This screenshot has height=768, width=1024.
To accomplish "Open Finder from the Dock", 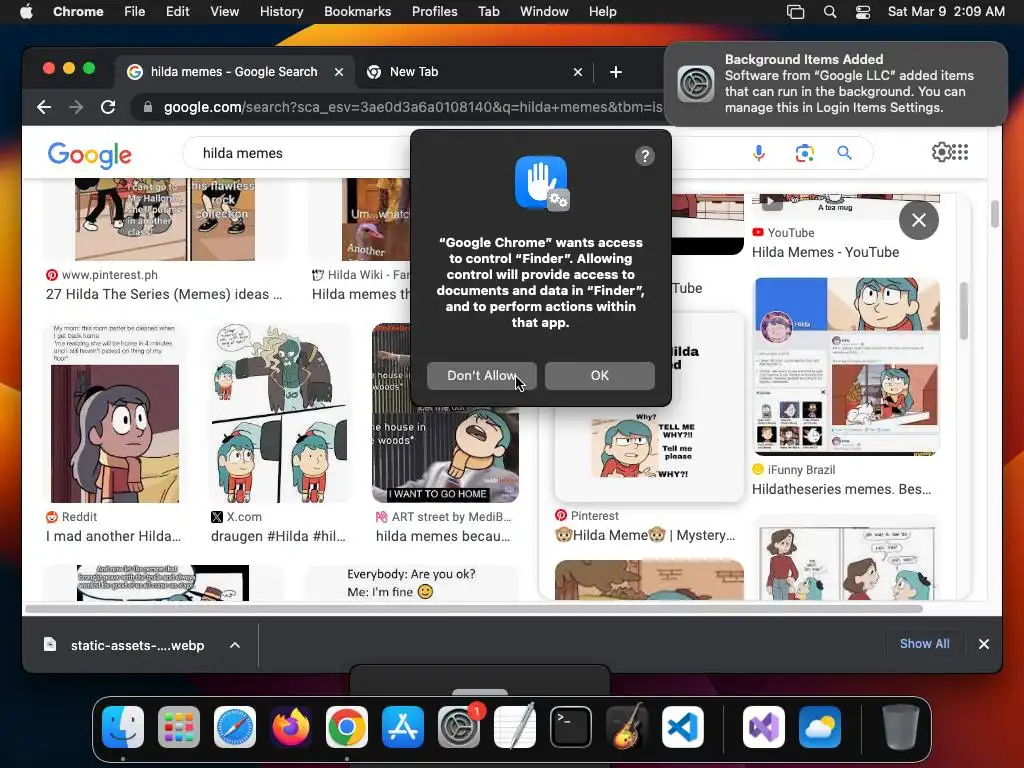I will click(x=123, y=727).
